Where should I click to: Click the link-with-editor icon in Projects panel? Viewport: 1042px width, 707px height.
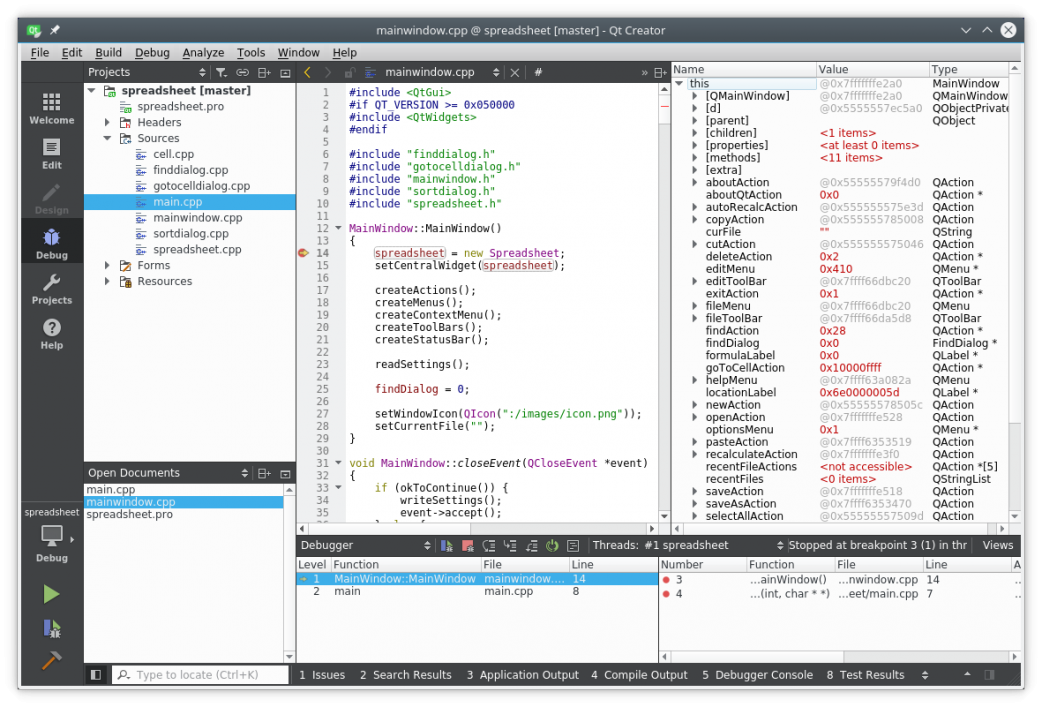[x=242, y=72]
